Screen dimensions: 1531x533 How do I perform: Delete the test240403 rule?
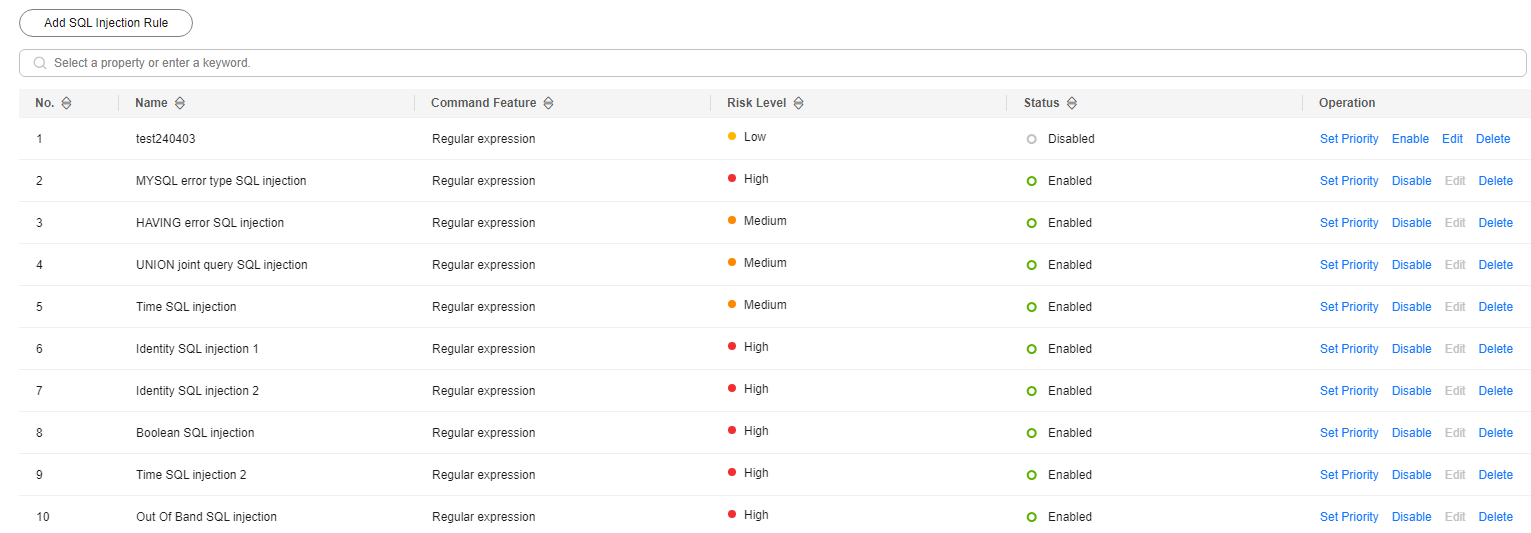point(1493,139)
